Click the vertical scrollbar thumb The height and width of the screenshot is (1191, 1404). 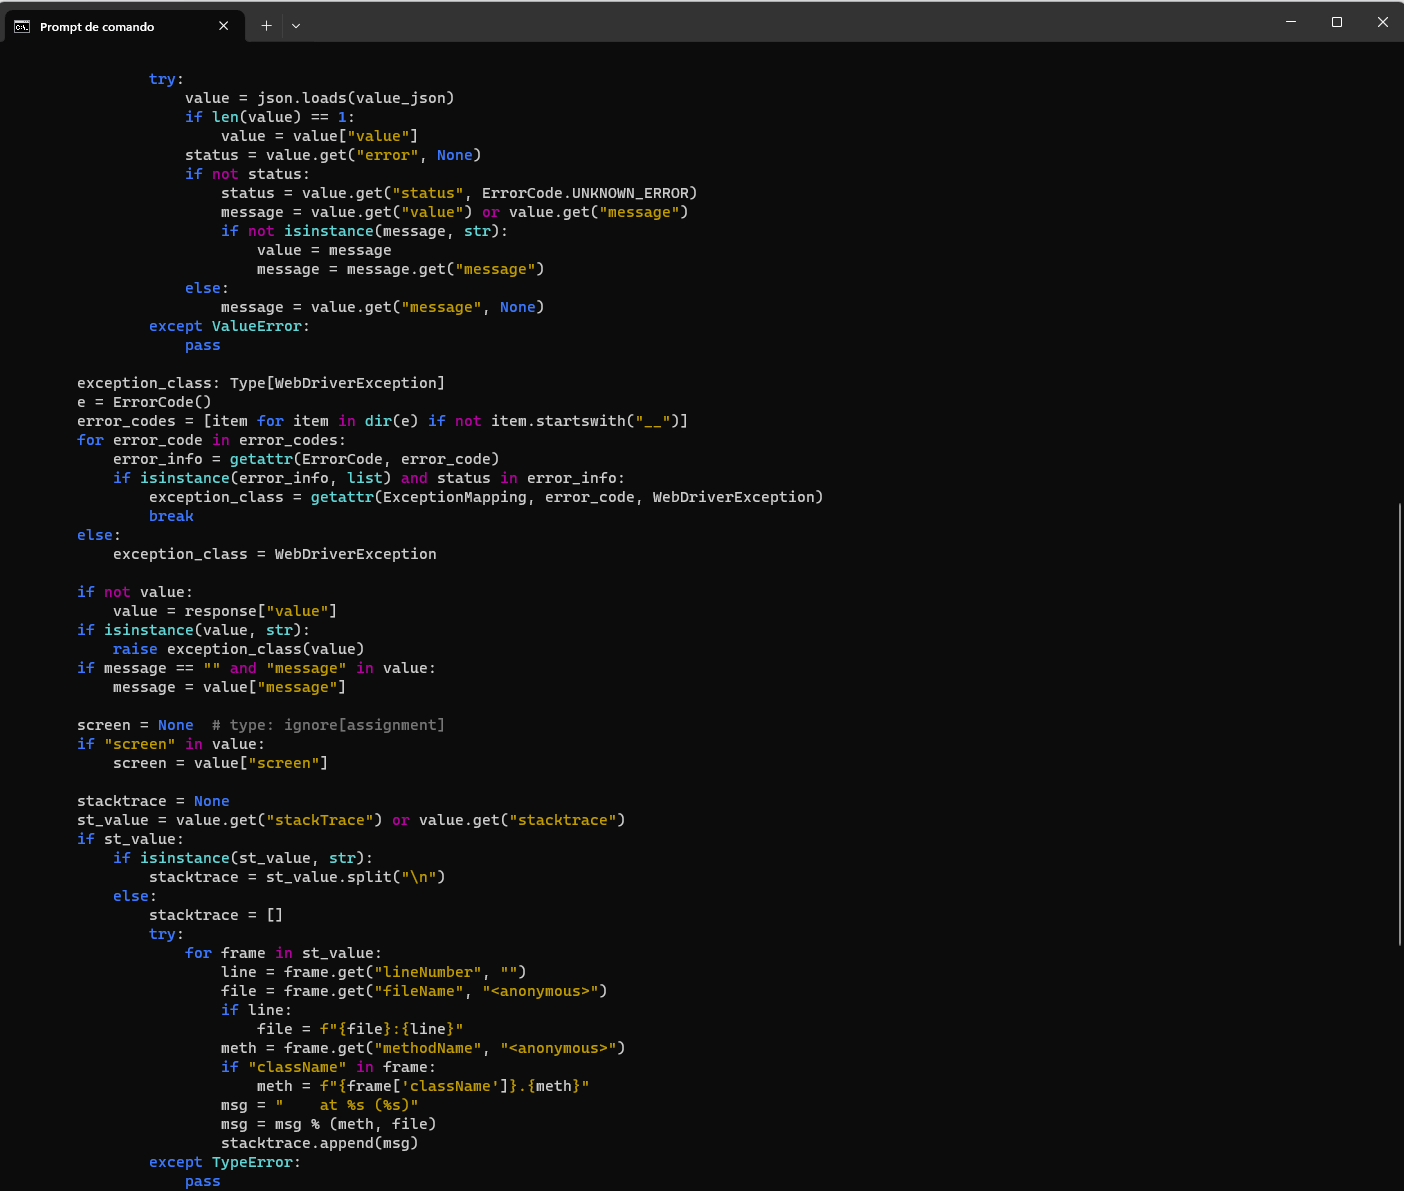(x=1399, y=723)
